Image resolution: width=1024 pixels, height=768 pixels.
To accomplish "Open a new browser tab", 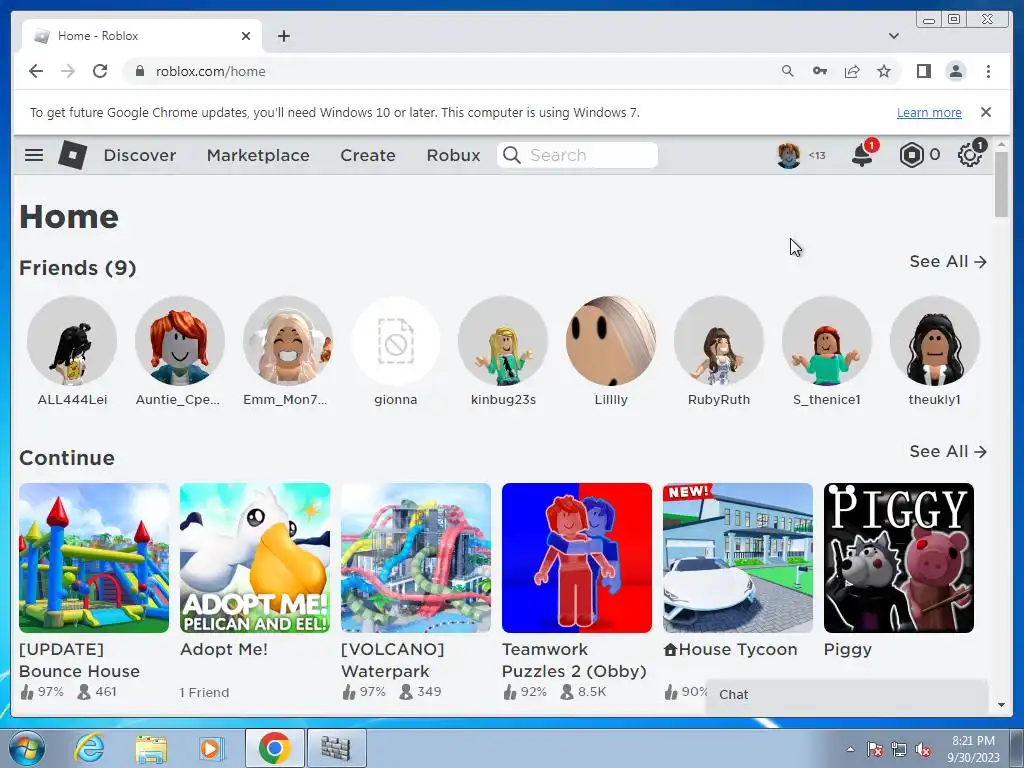I will (283, 36).
